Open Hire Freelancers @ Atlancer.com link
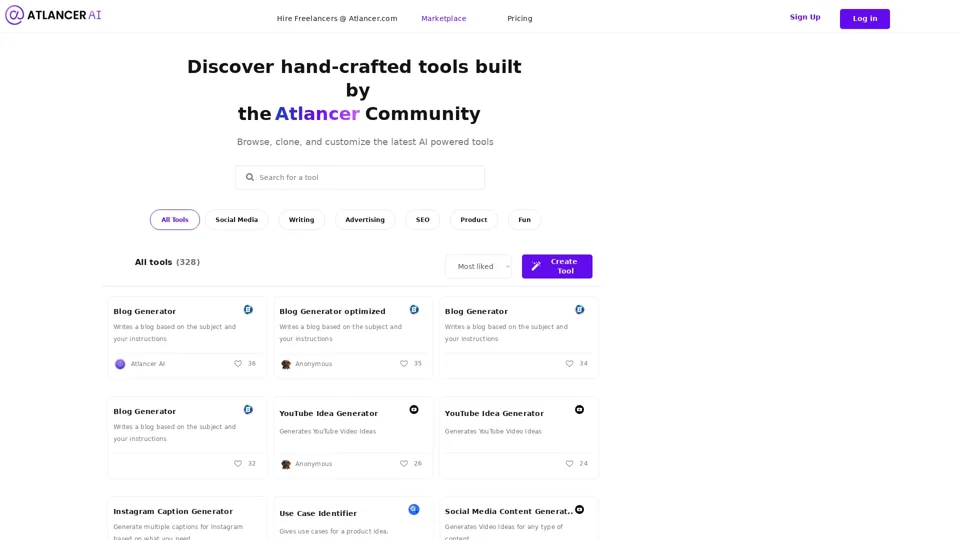This screenshot has width=960, height=540. (x=337, y=18)
